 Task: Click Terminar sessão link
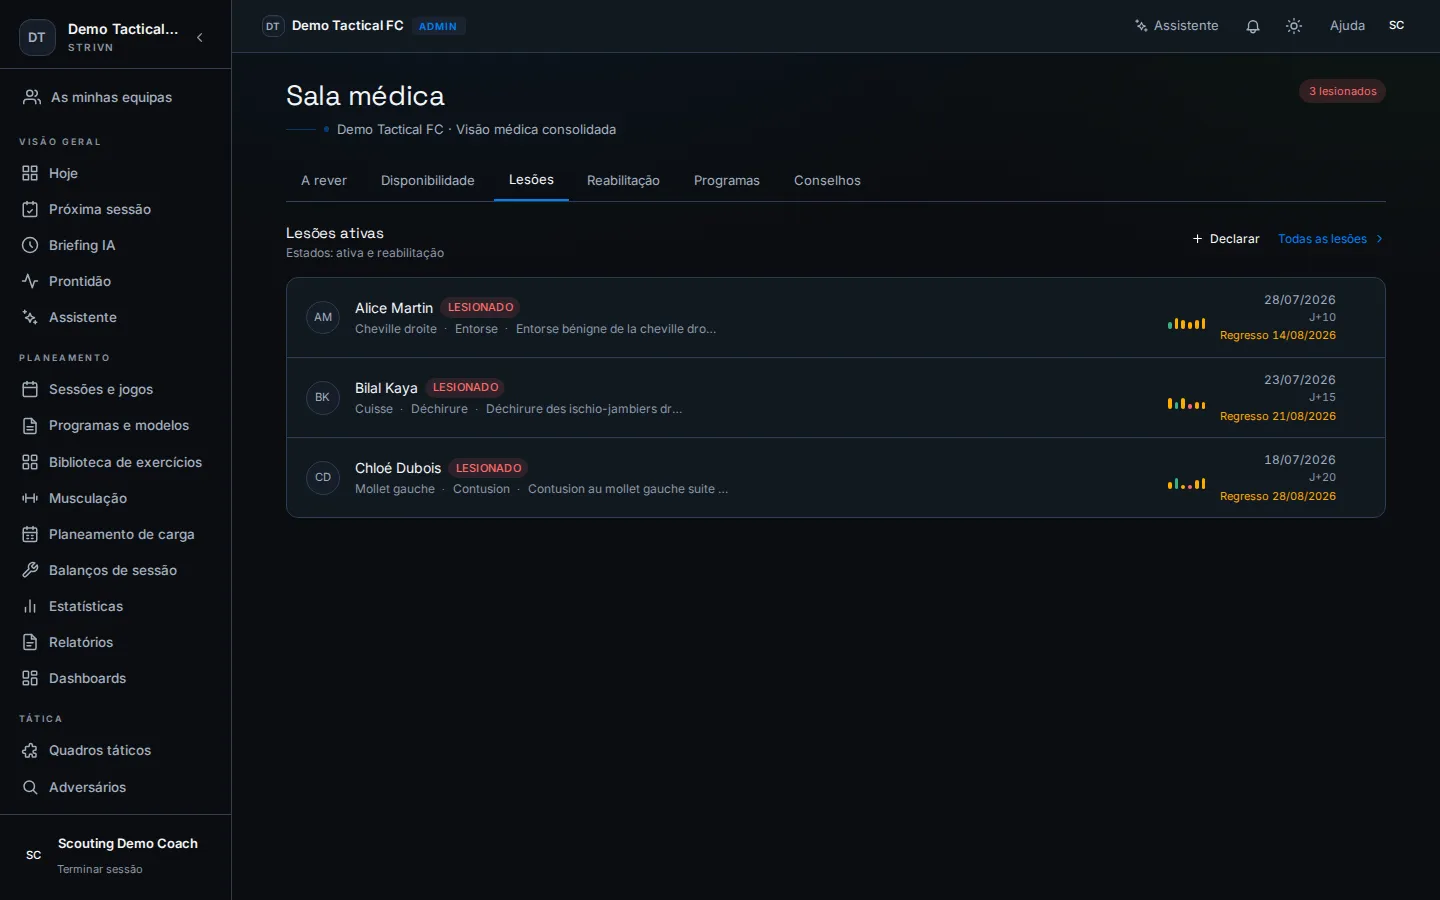tap(100, 869)
